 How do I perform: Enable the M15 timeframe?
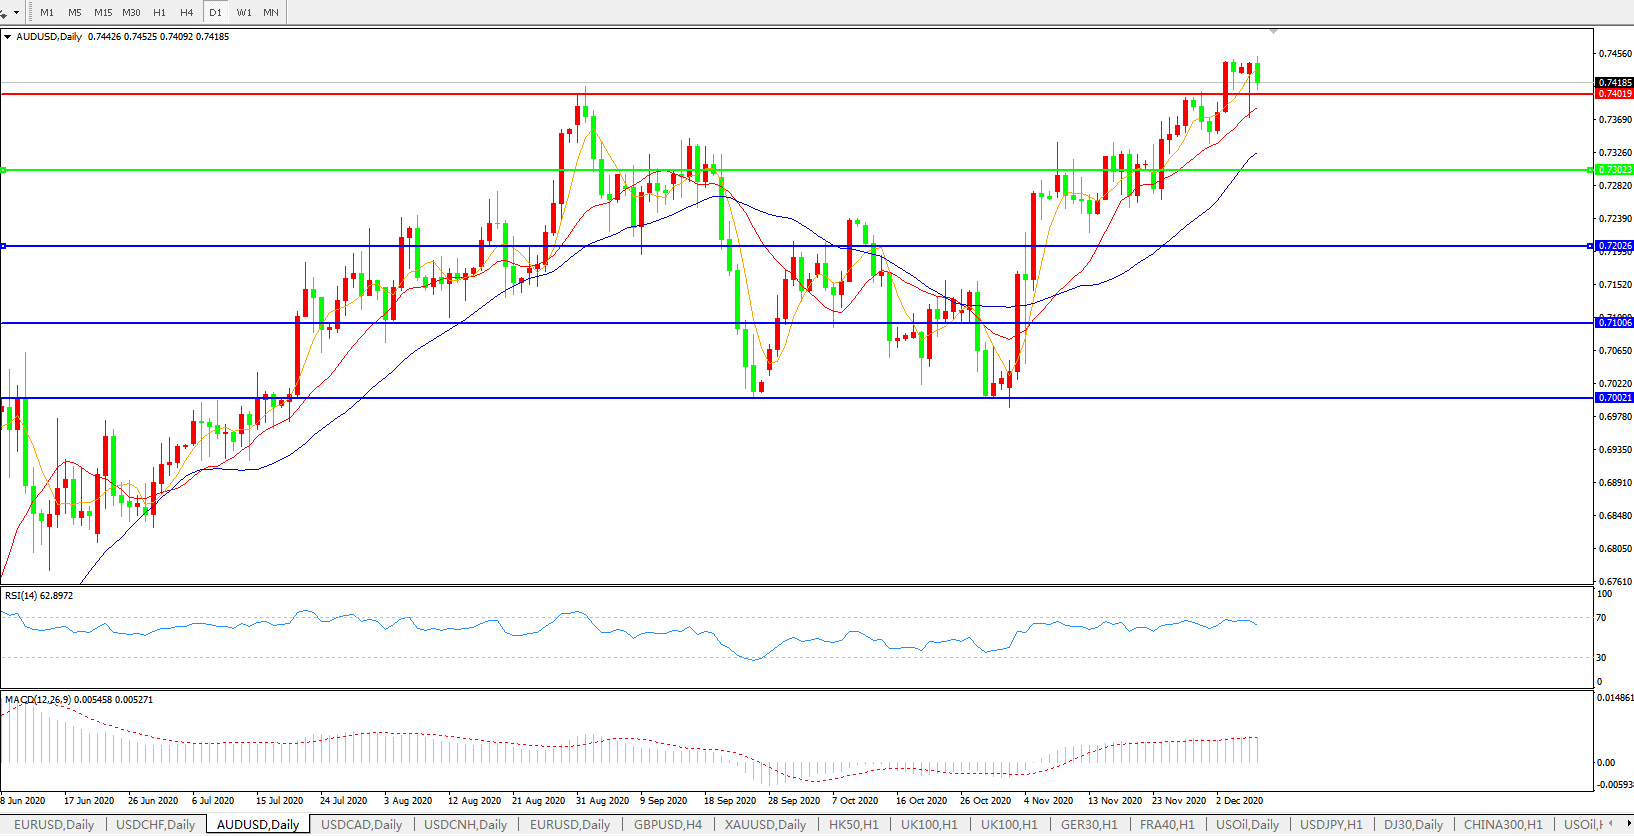pos(103,12)
